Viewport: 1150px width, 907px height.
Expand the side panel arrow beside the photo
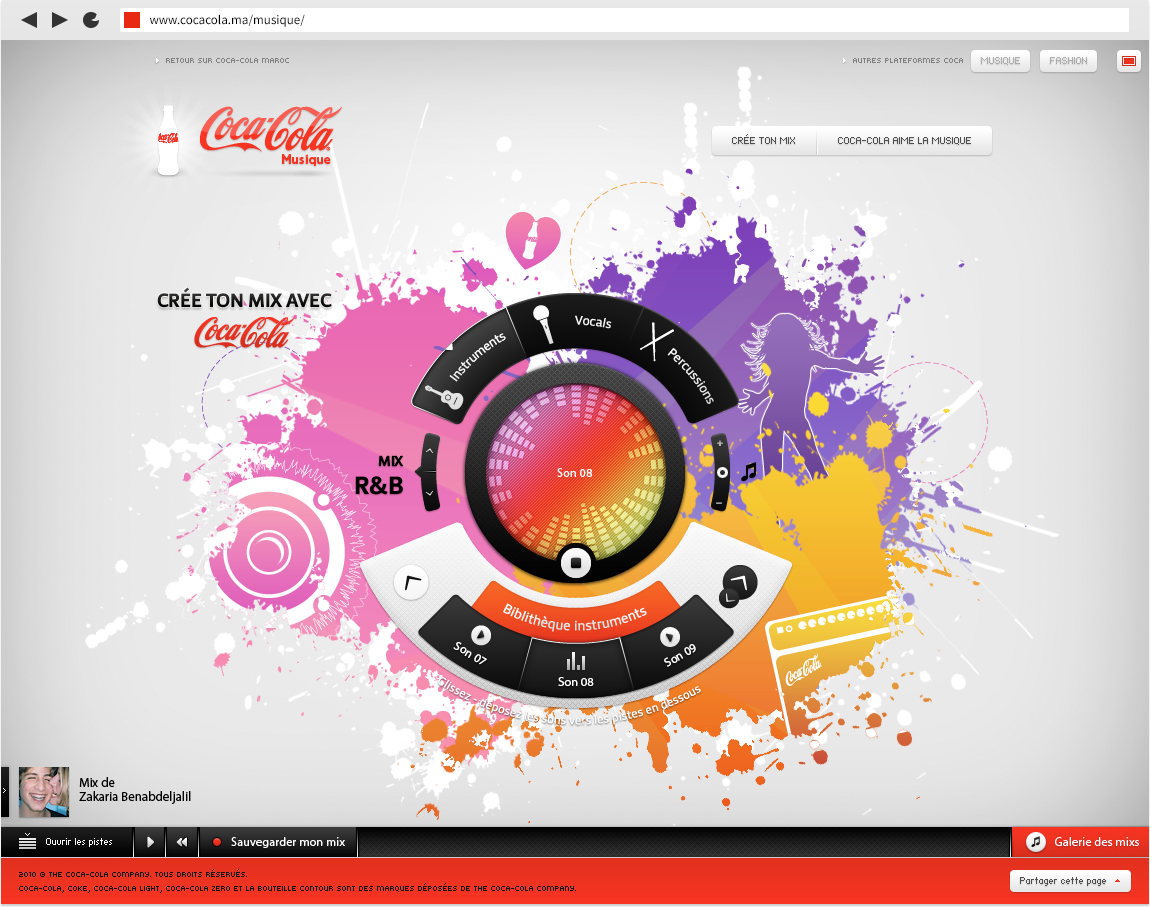[4, 791]
